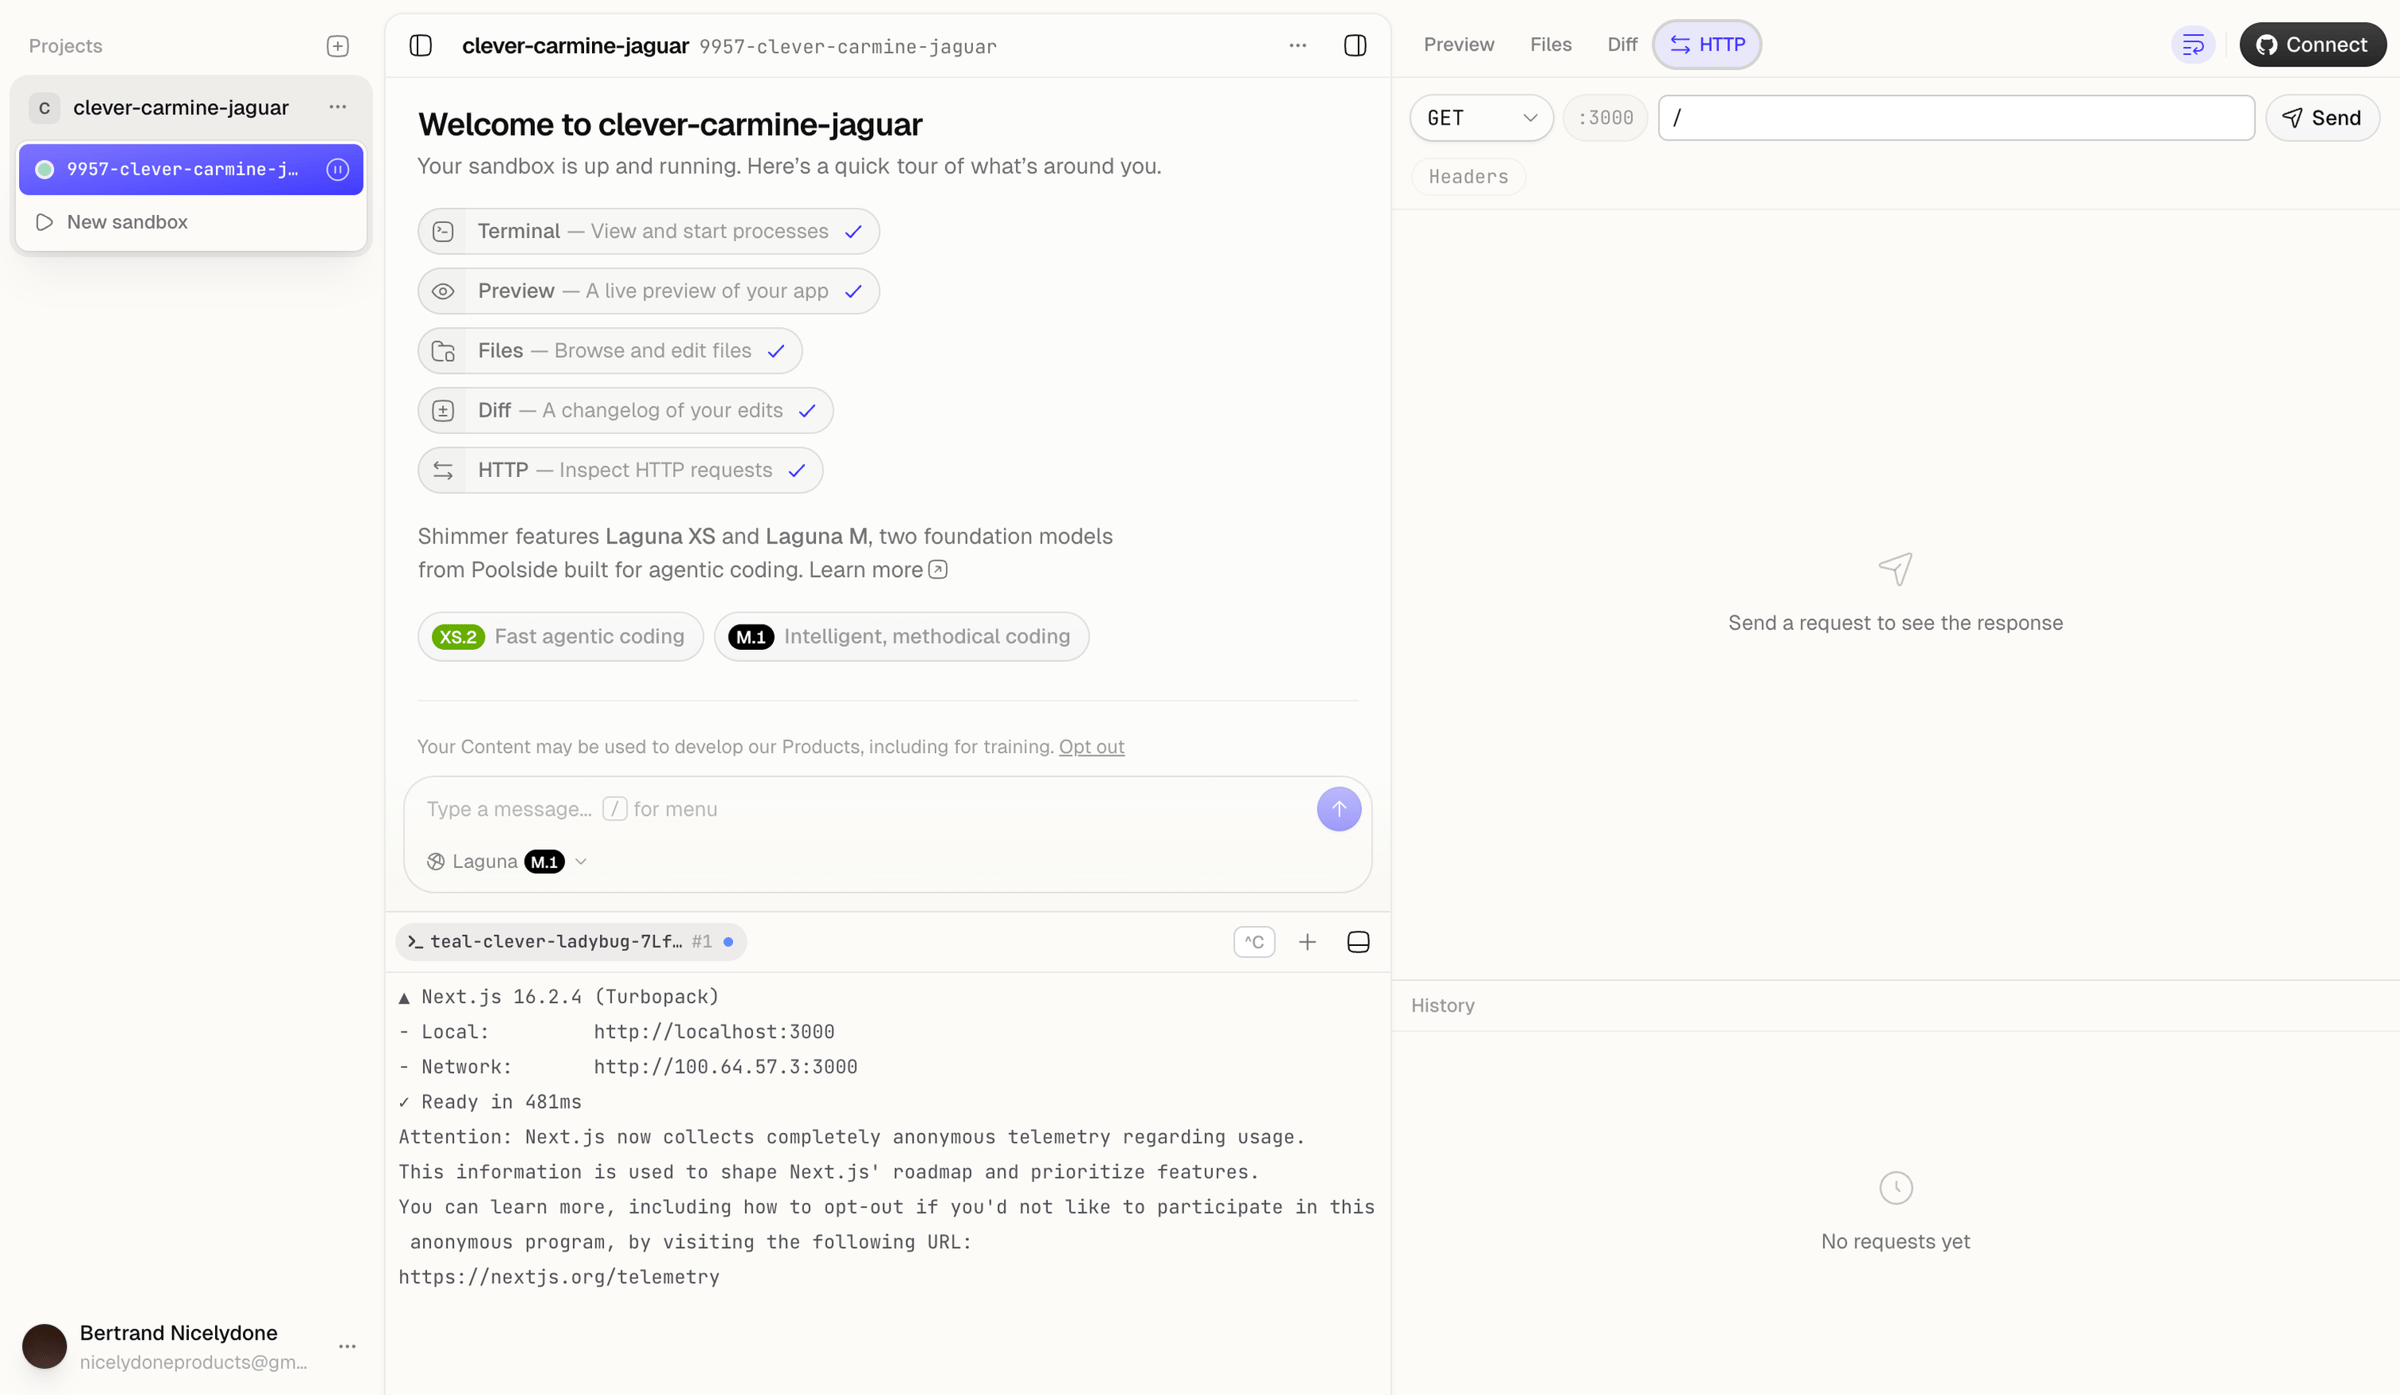The image size is (2400, 1395).
Task: Add a new terminal tab
Action: tap(1307, 942)
